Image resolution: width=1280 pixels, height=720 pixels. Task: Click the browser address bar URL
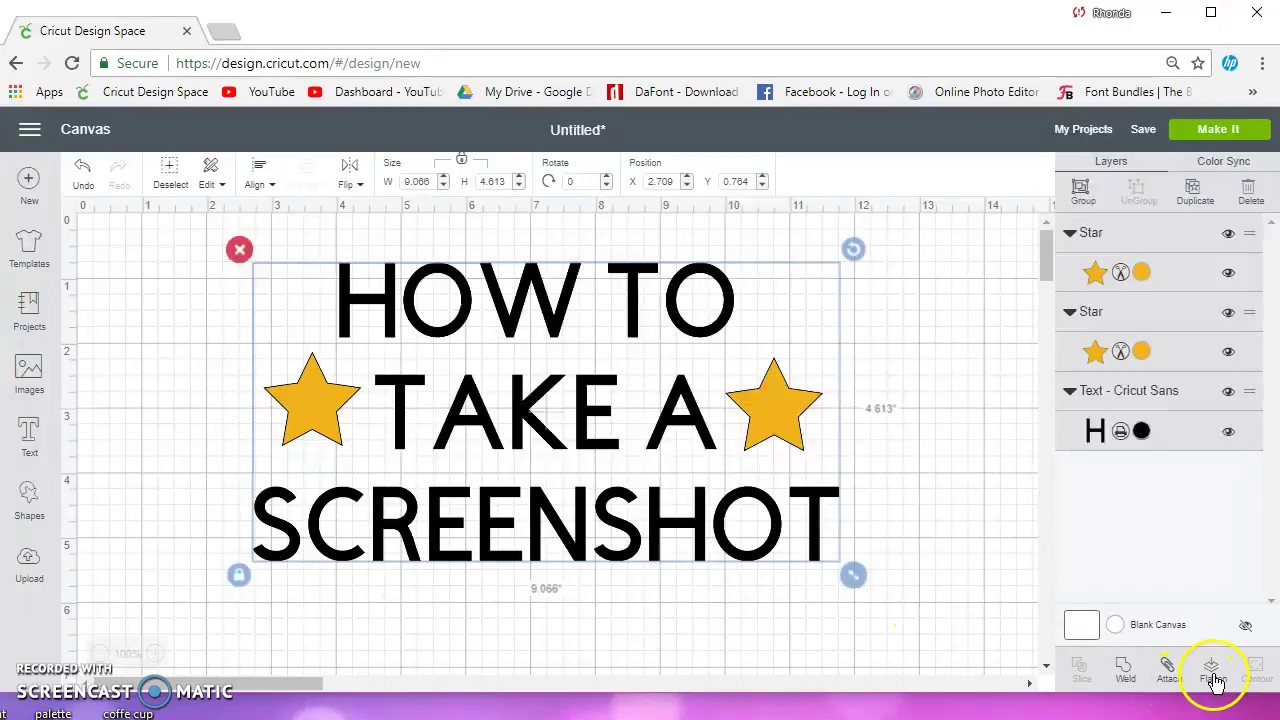[298, 63]
